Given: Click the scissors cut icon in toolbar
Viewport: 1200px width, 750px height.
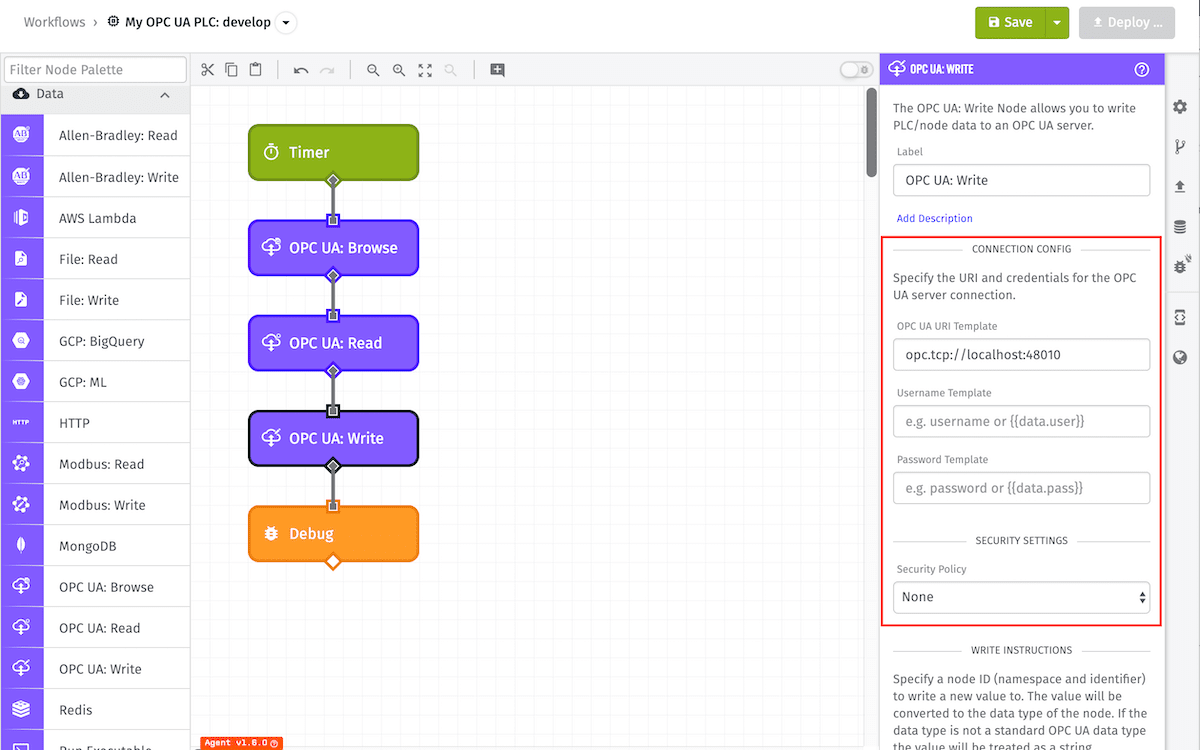Looking at the screenshot, I should [x=207, y=70].
